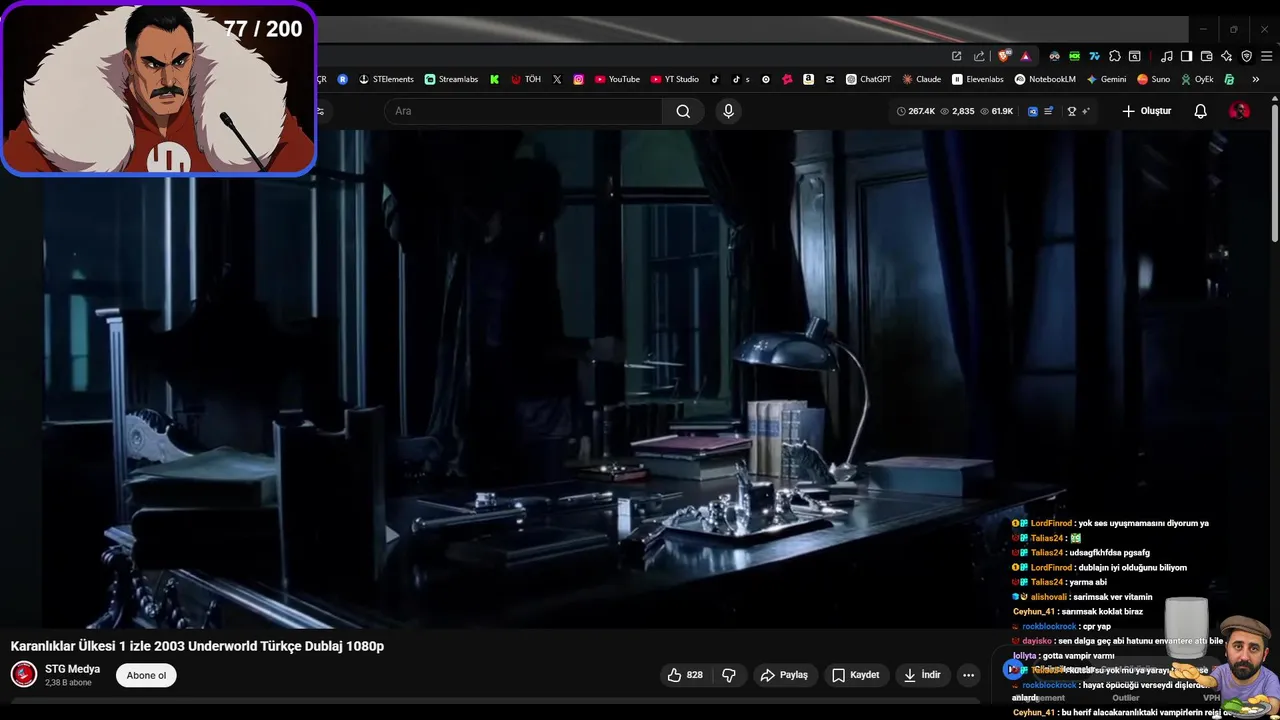Click the first TikTok bookmark icon
Screen dimensions: 1280x720
pos(715,79)
